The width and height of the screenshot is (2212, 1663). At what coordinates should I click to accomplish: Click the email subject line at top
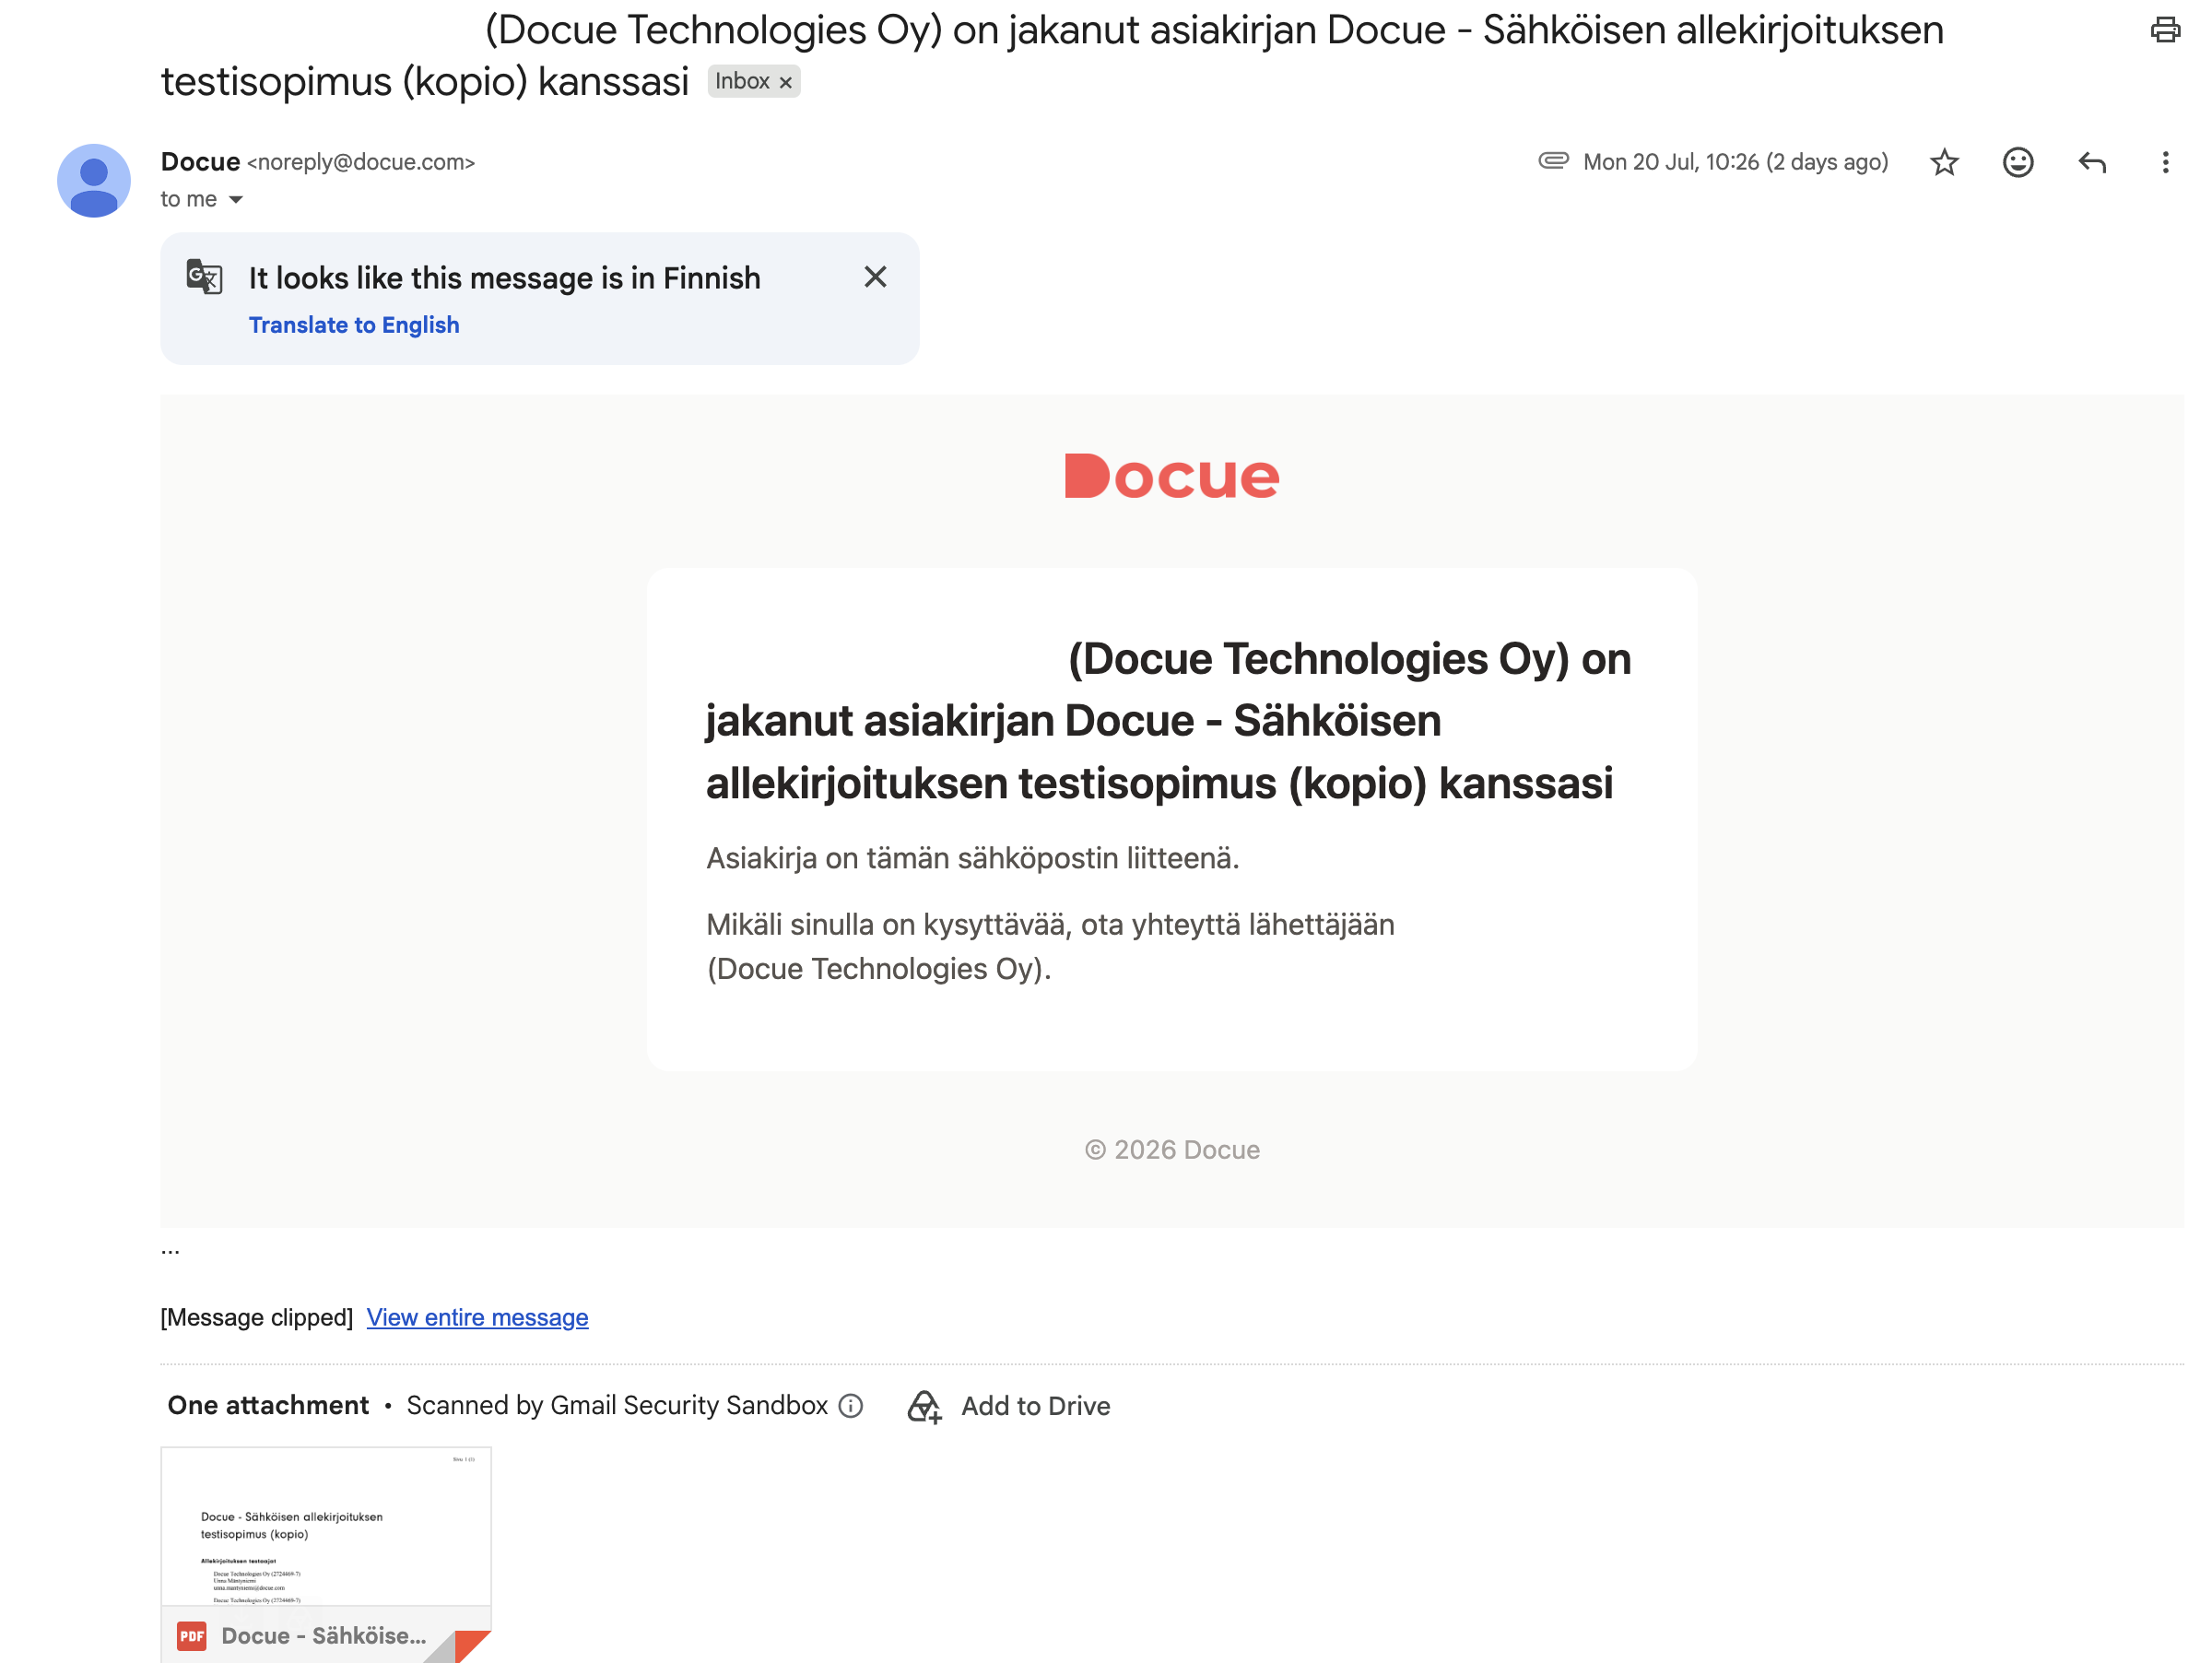tap(1053, 55)
